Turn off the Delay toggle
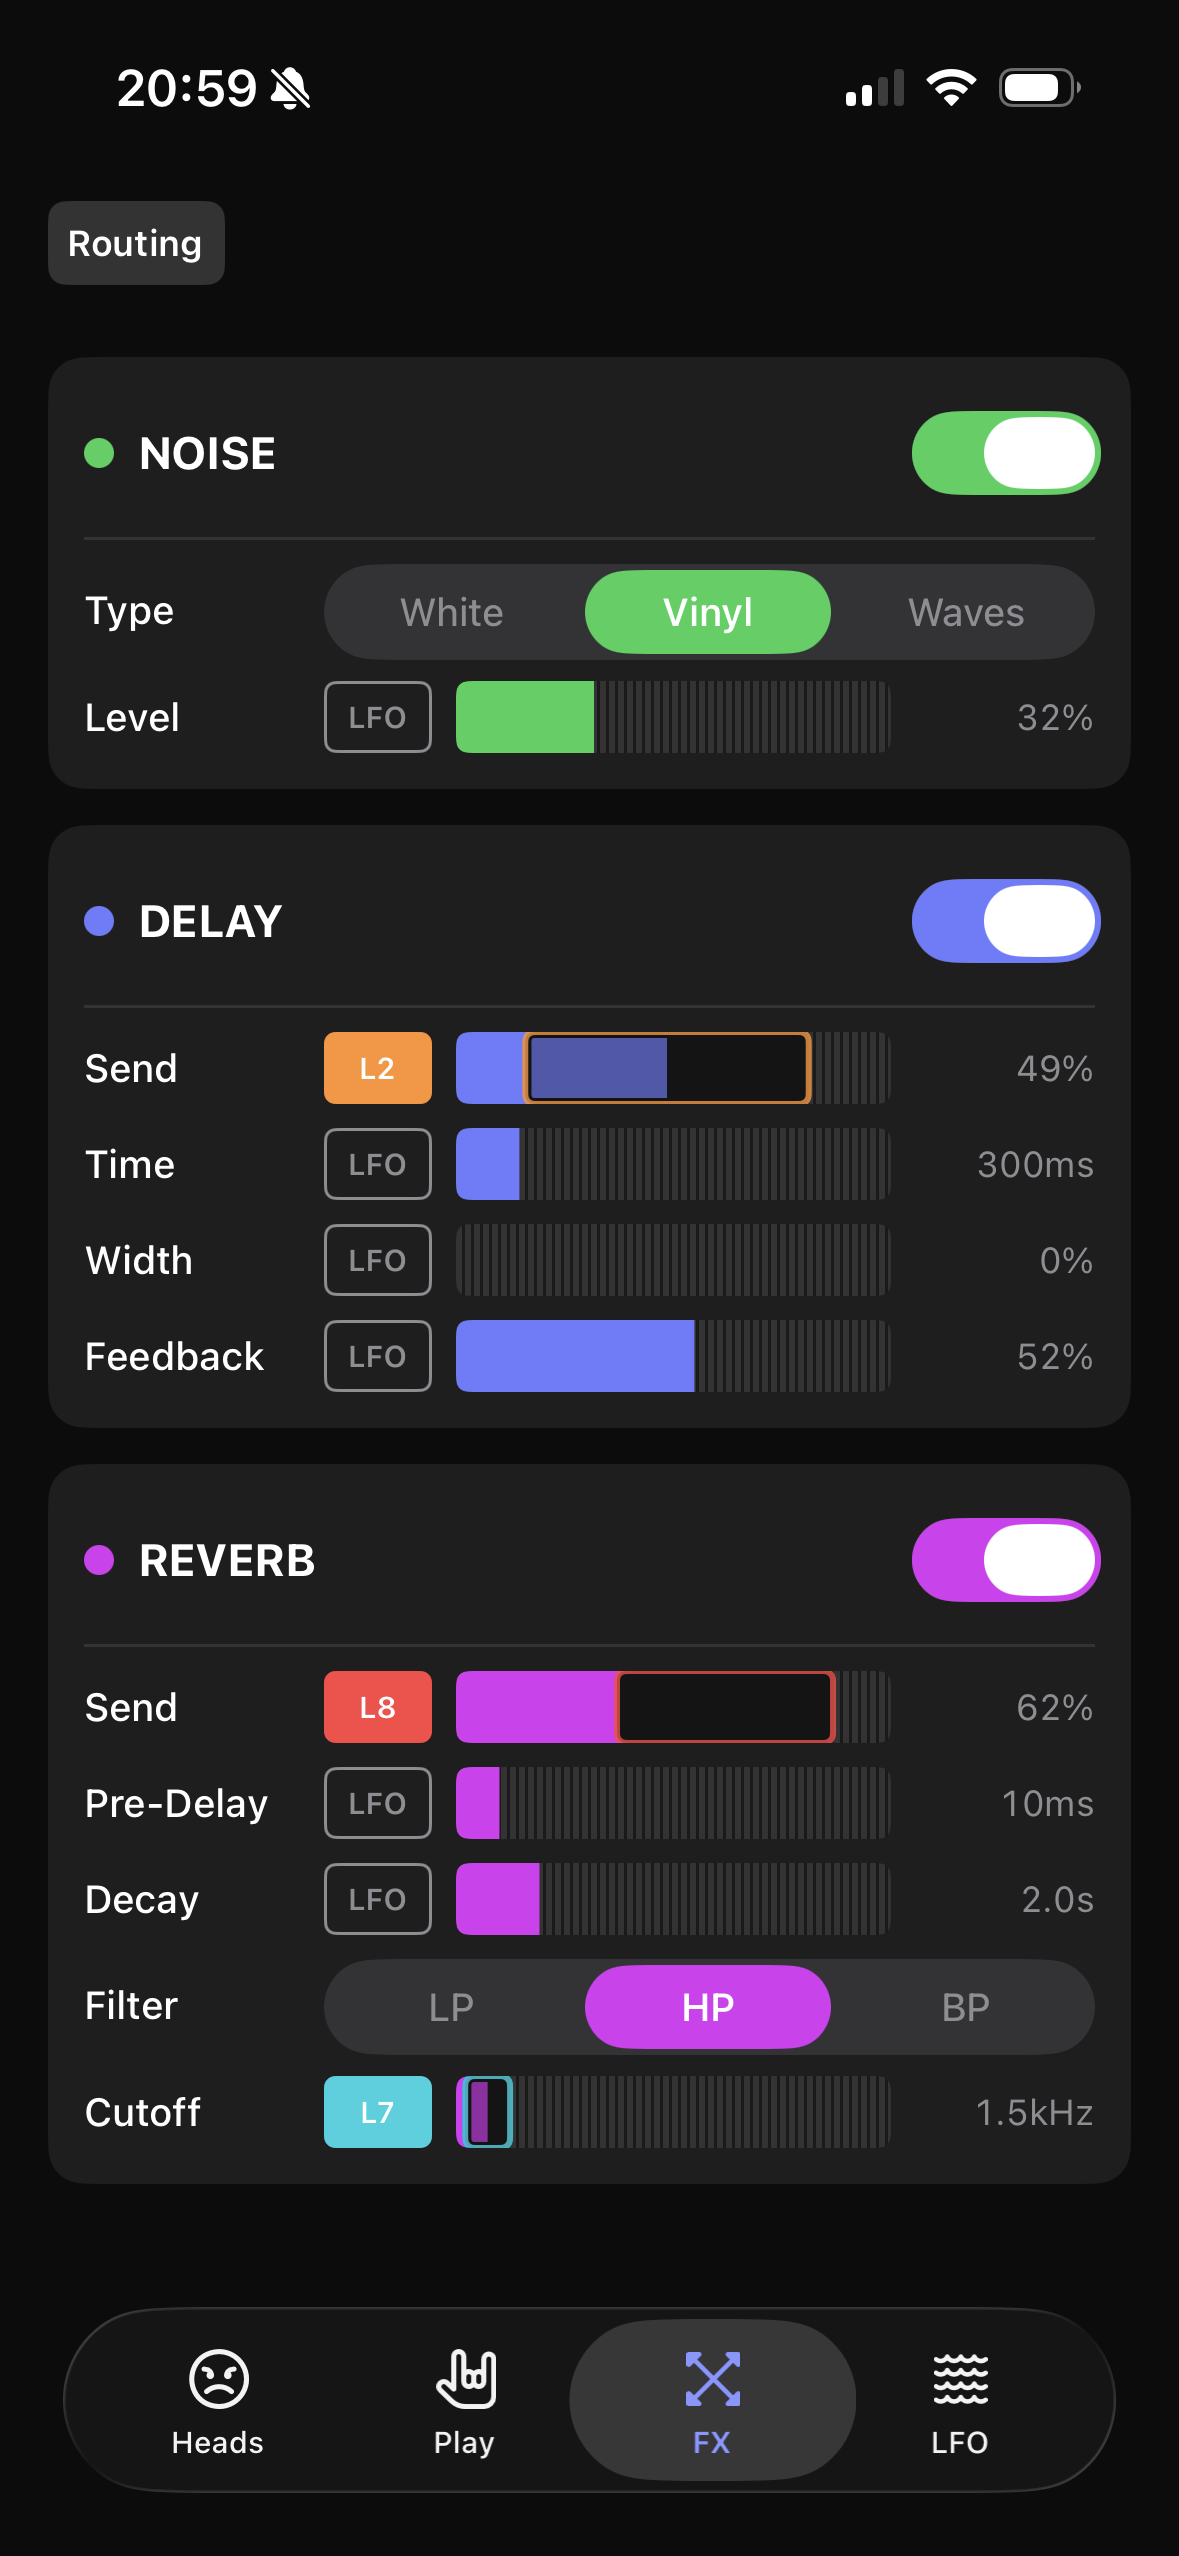The image size is (1179, 2556). pyautogui.click(x=1005, y=921)
